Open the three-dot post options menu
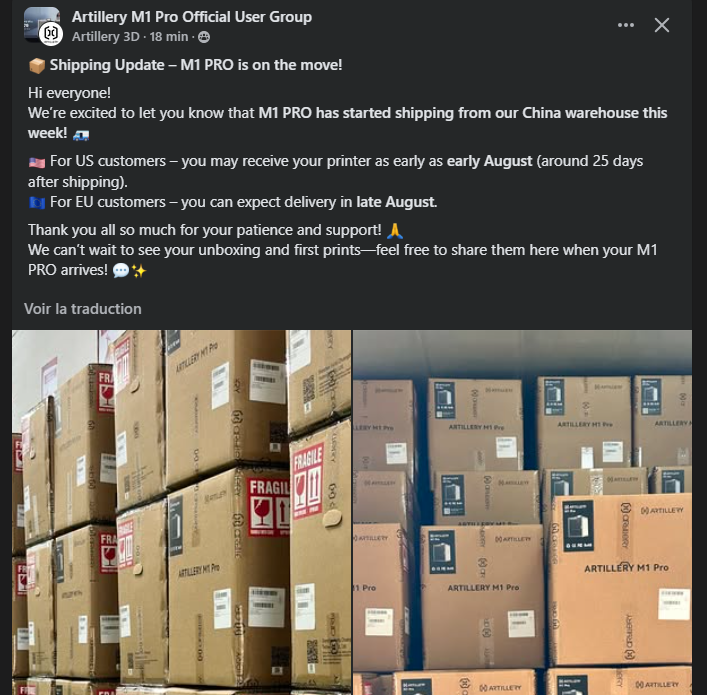This screenshot has width=707, height=695. [625, 25]
